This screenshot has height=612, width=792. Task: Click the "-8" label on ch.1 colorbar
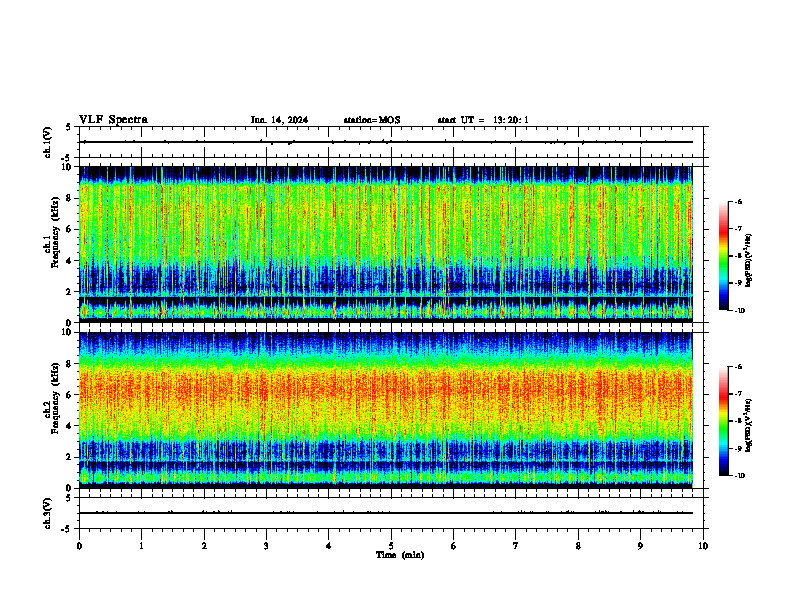coord(738,256)
